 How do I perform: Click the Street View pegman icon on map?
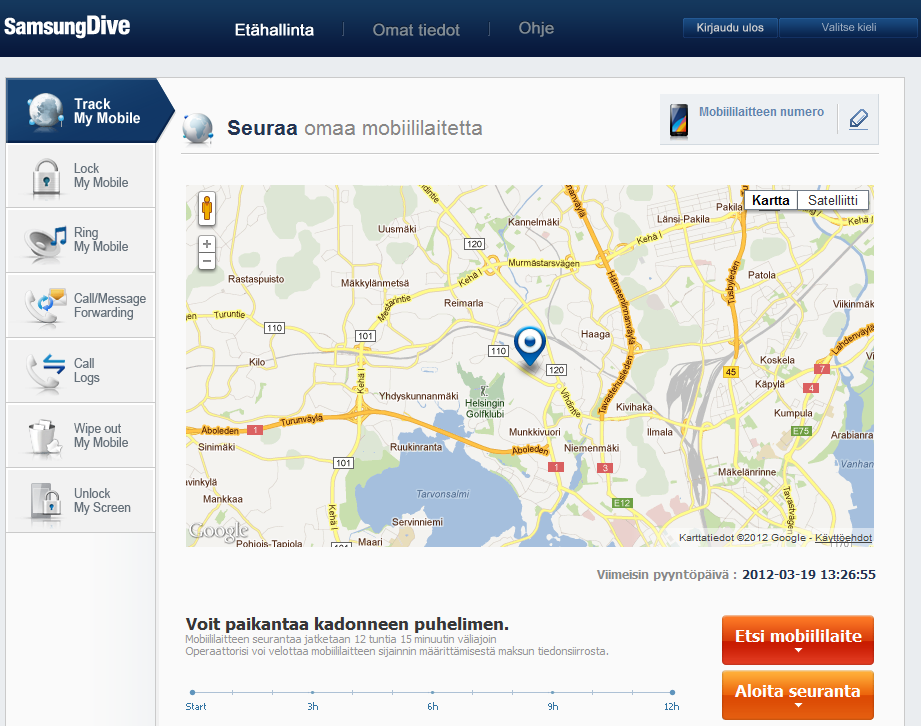(x=207, y=209)
